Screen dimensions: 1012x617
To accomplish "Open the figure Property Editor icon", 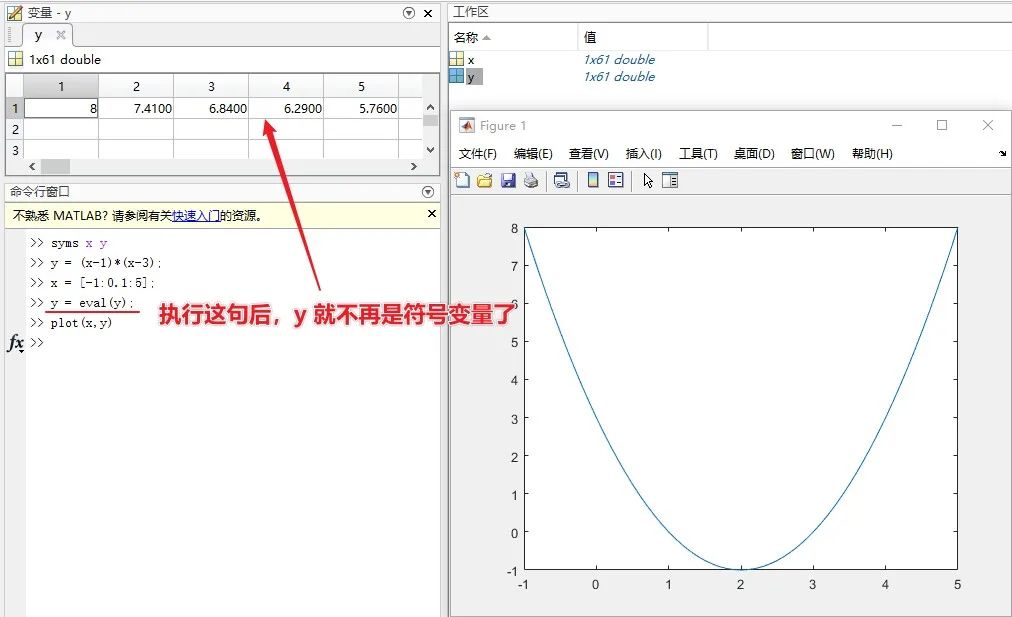I will pos(671,180).
